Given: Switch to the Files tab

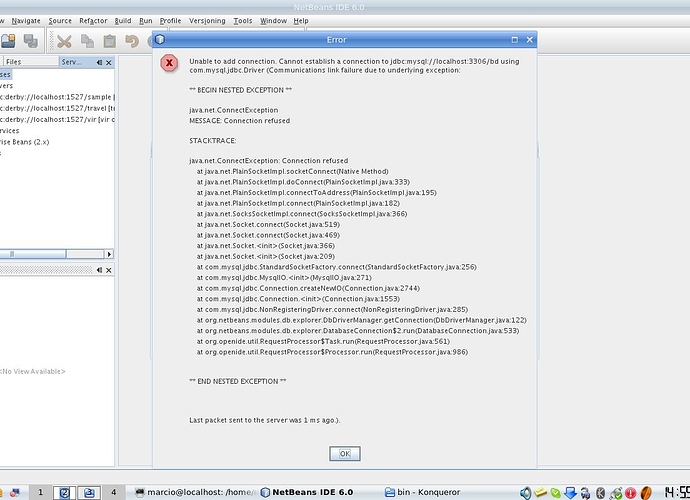Looking at the screenshot, I should tap(30, 62).
